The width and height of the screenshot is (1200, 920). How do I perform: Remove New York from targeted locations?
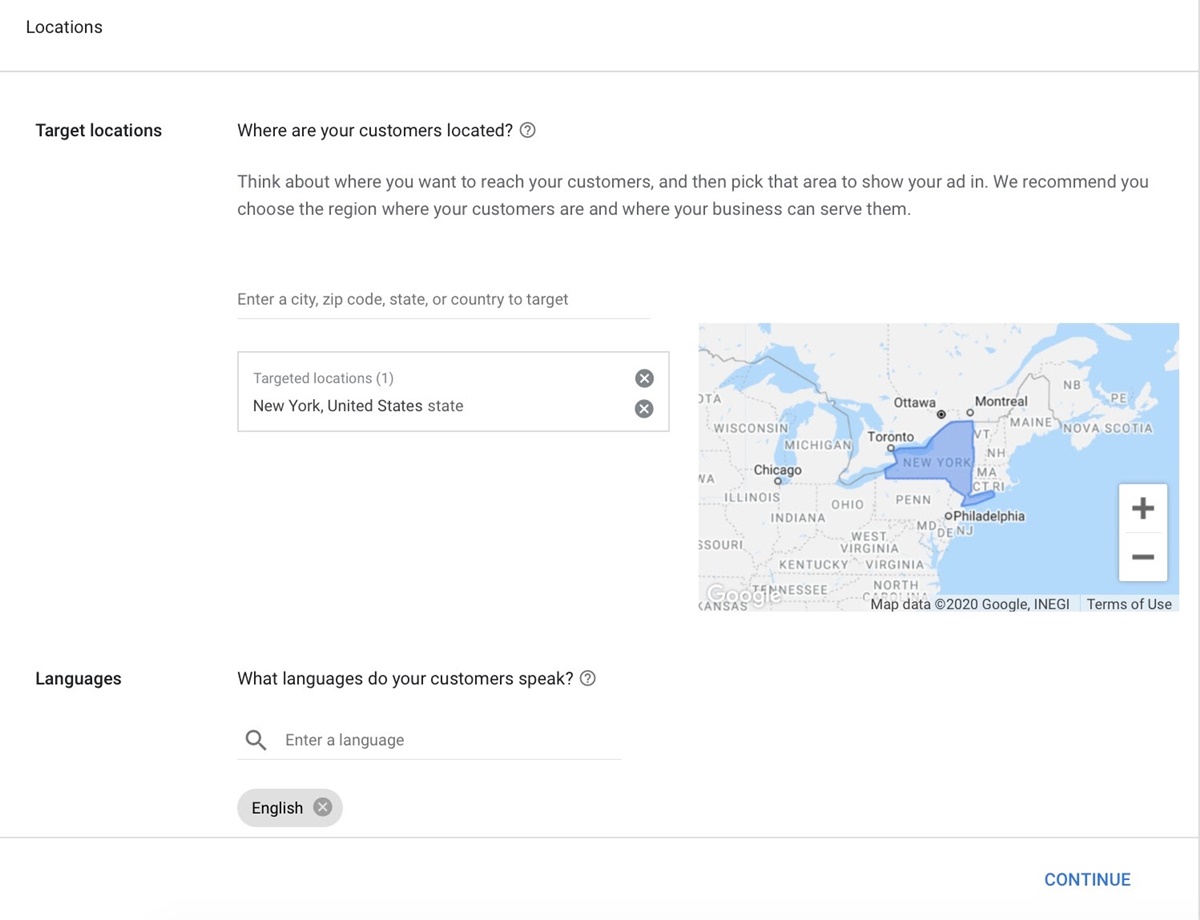coord(645,408)
